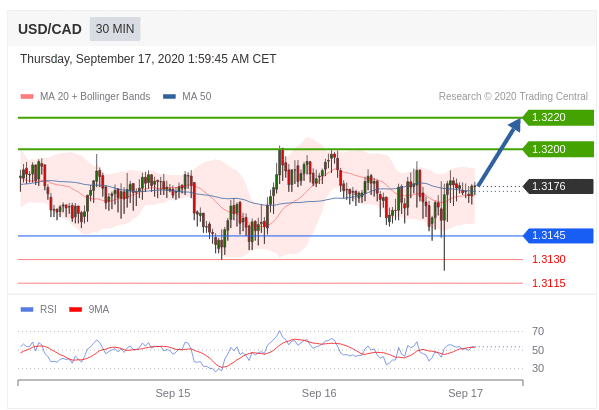
Task: Click the red 1.3115 support level label
Action: pos(549,284)
